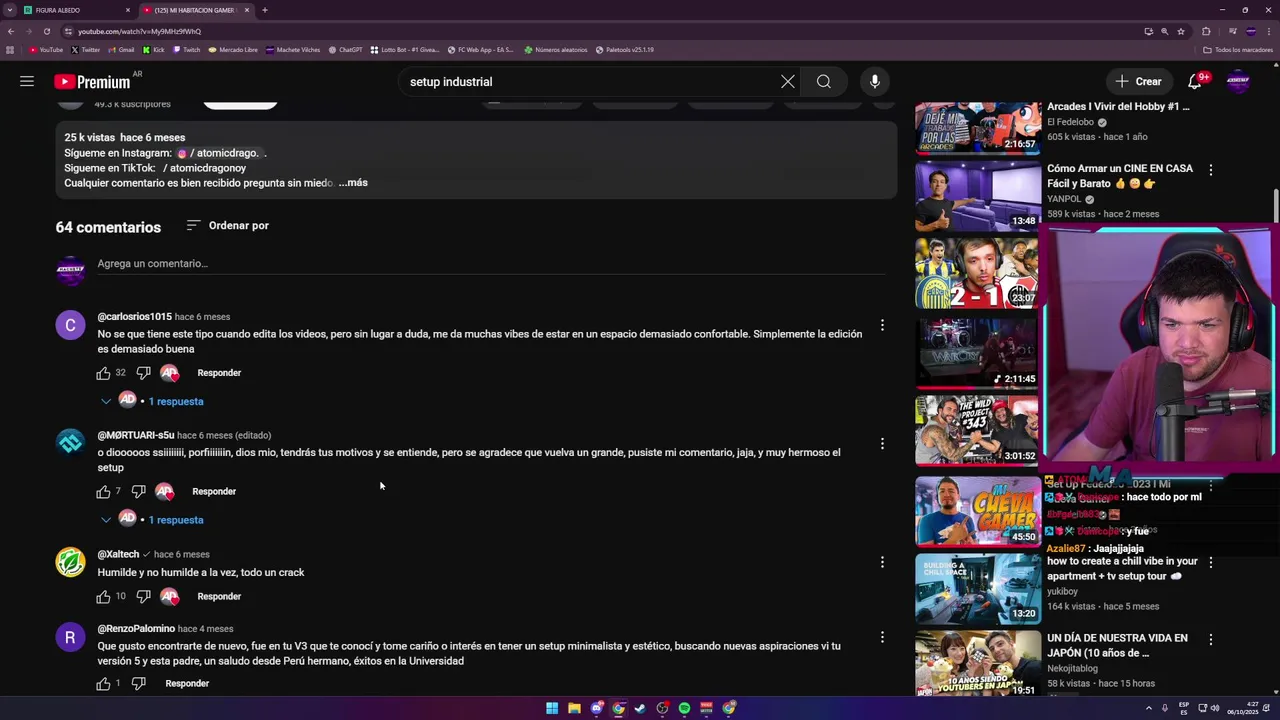The width and height of the screenshot is (1280, 720).
Task: Expand video description with ...más
Action: (x=353, y=183)
